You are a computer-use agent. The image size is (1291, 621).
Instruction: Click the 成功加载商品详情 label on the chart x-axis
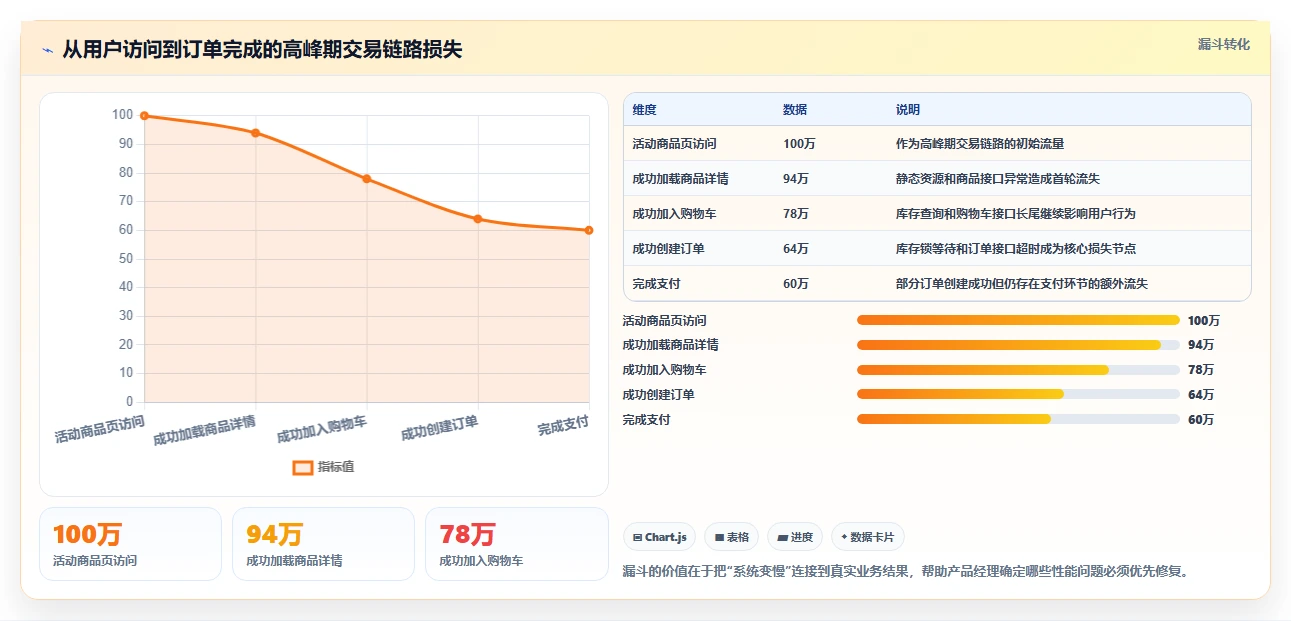[x=205, y=431]
